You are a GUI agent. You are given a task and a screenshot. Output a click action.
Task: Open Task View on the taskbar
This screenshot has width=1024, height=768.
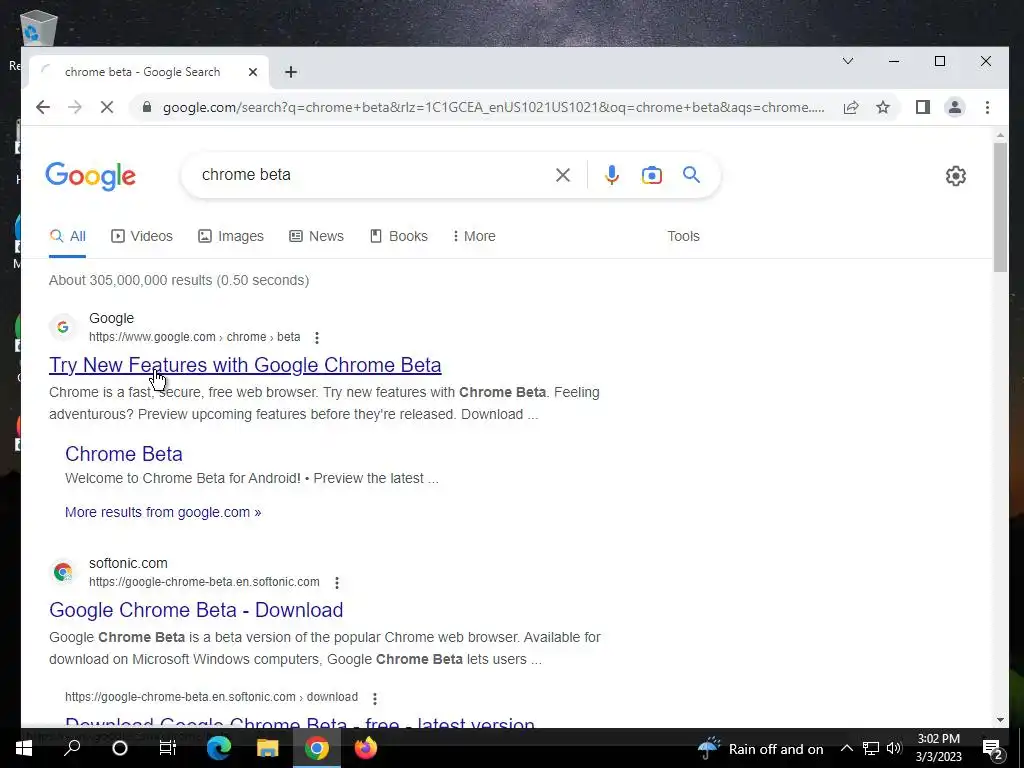[168, 748]
